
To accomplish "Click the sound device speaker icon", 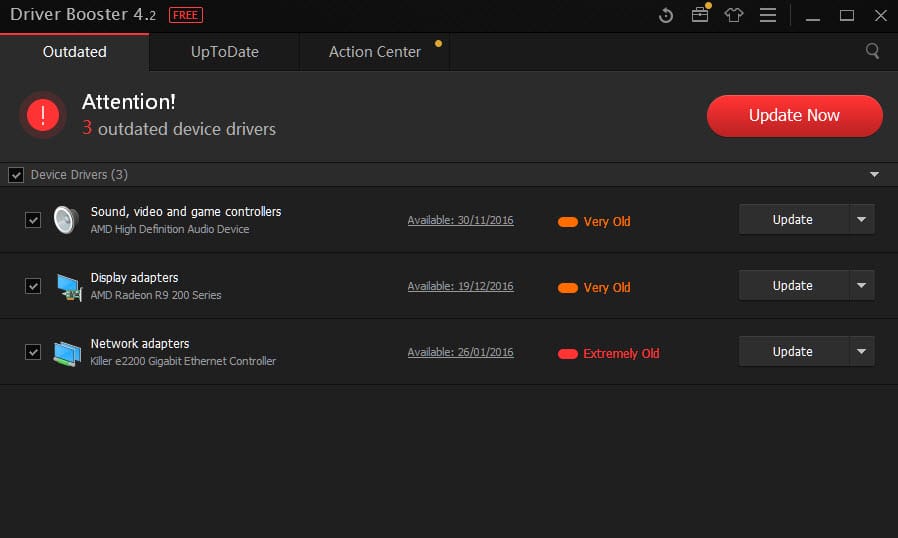I will (x=66, y=220).
